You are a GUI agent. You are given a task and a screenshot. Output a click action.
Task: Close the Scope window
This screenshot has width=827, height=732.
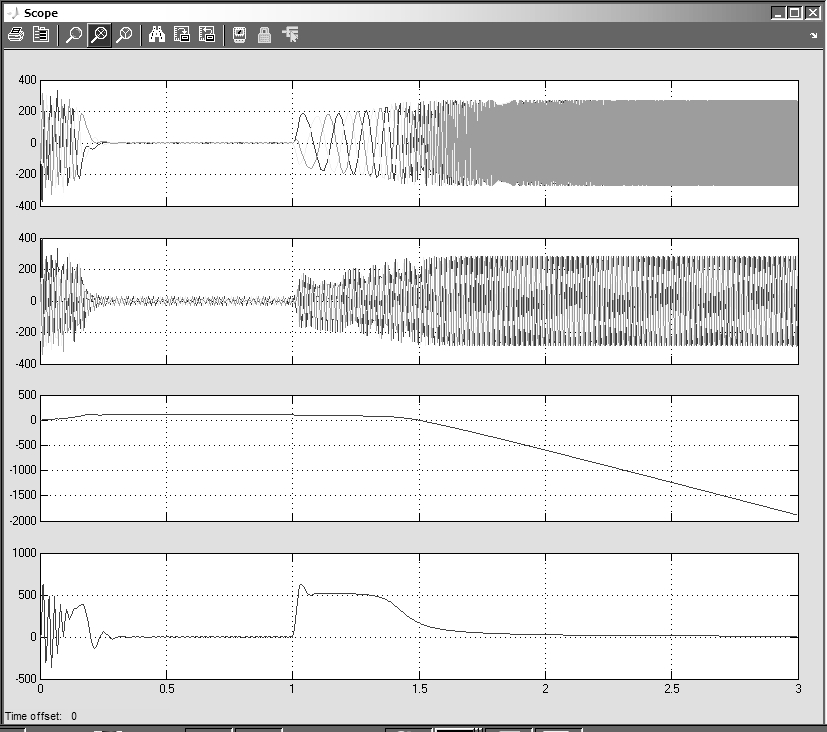point(813,13)
